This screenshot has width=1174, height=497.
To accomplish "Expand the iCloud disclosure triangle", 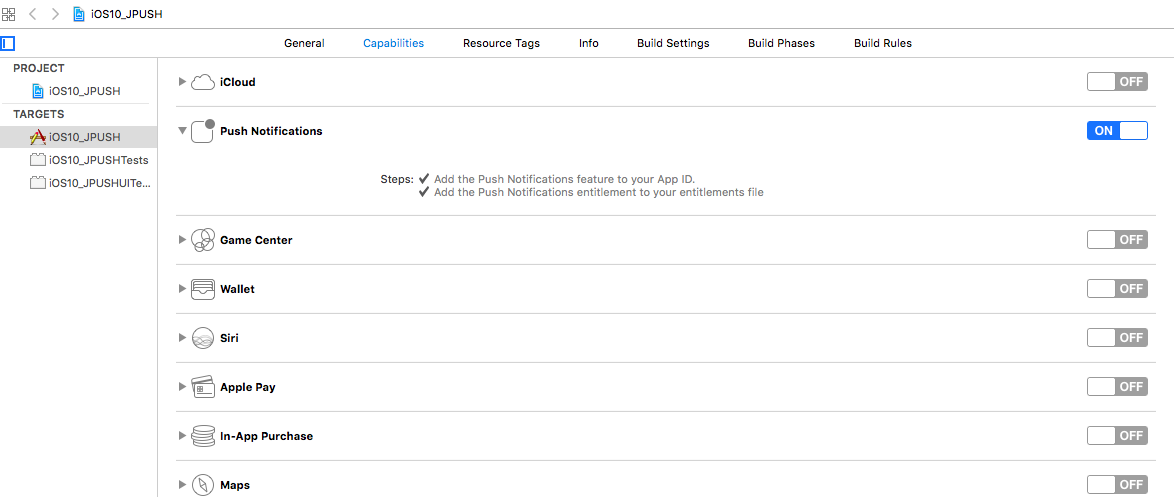I will (182, 82).
